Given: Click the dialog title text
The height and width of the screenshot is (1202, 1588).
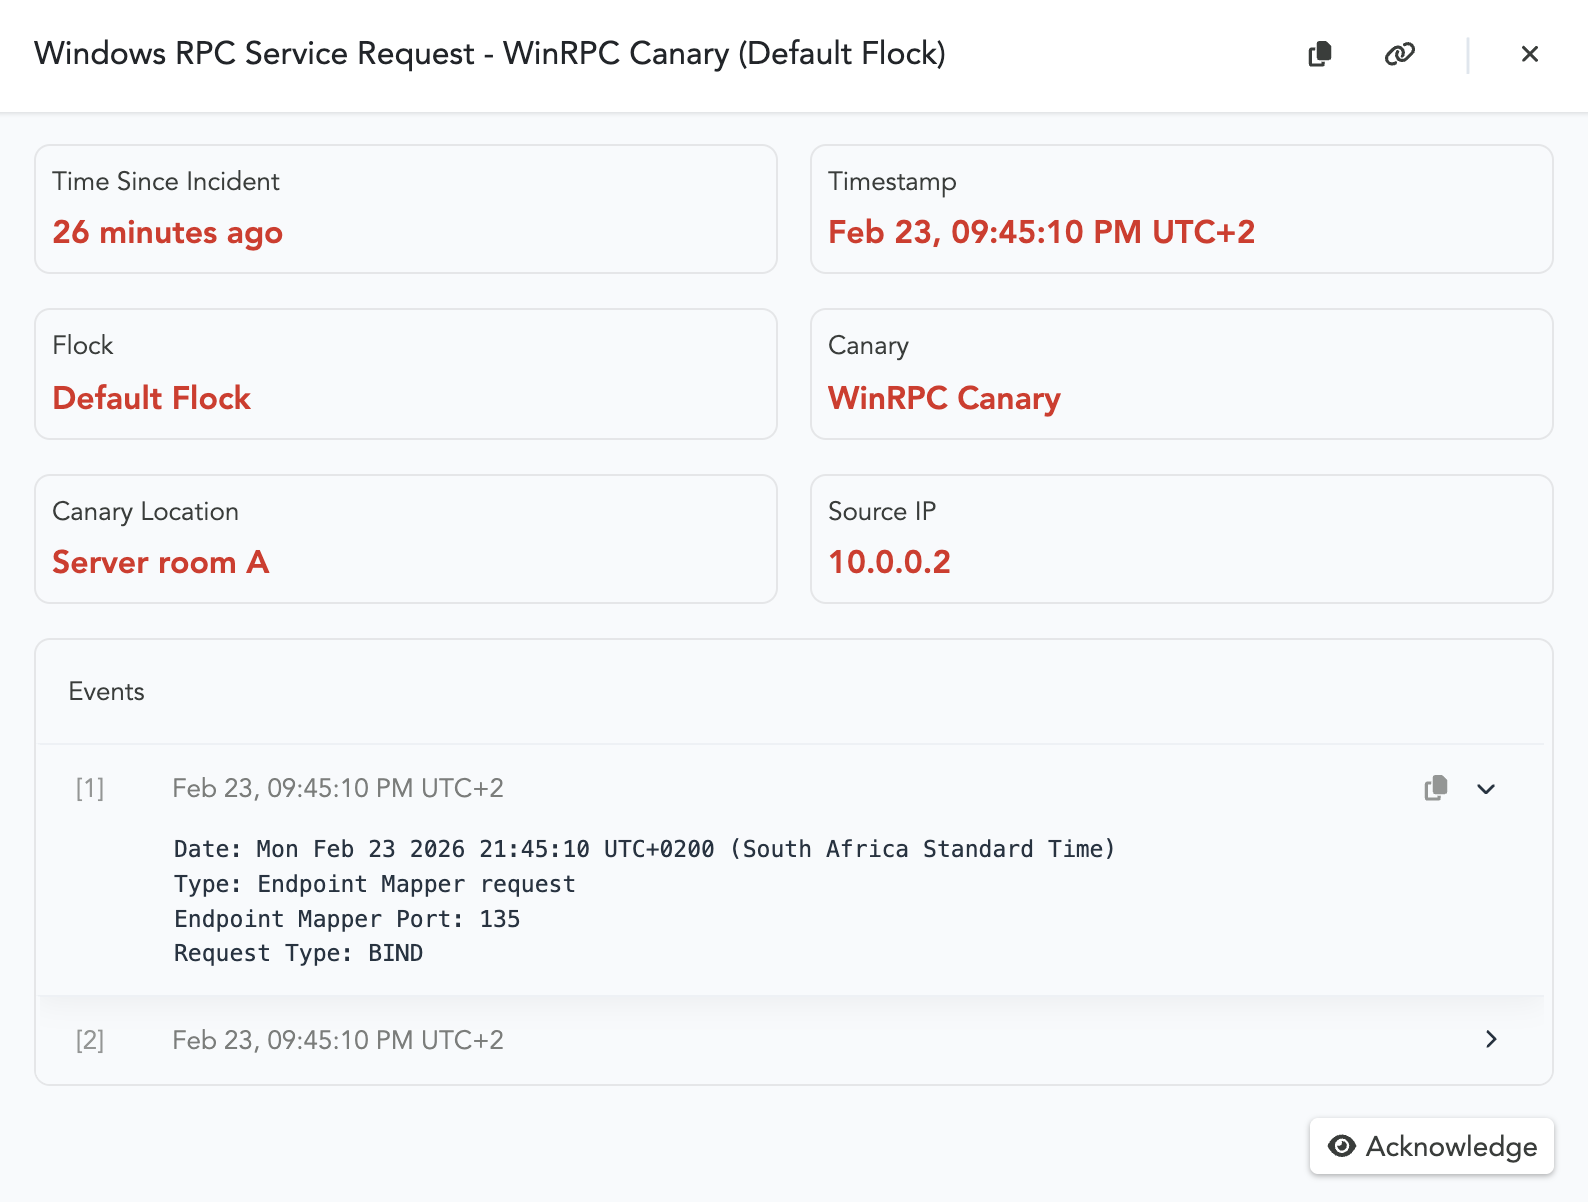Looking at the screenshot, I should coord(489,53).
